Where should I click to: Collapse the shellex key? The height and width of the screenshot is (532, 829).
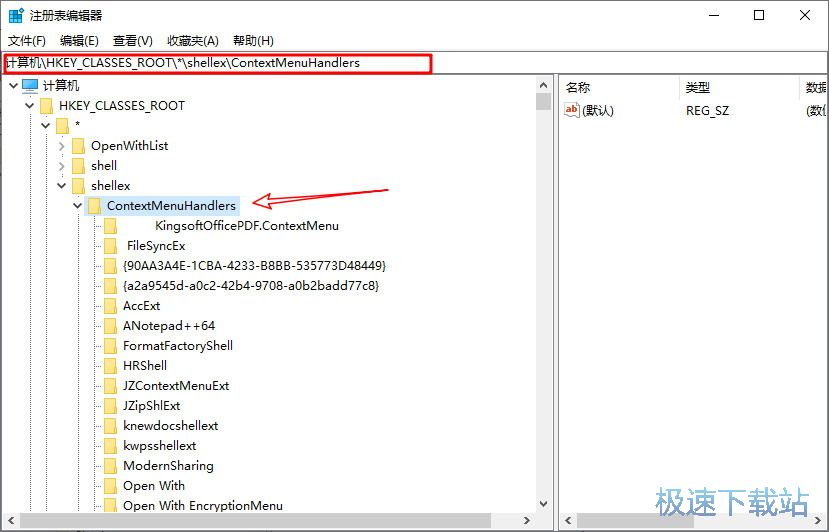click(x=61, y=186)
